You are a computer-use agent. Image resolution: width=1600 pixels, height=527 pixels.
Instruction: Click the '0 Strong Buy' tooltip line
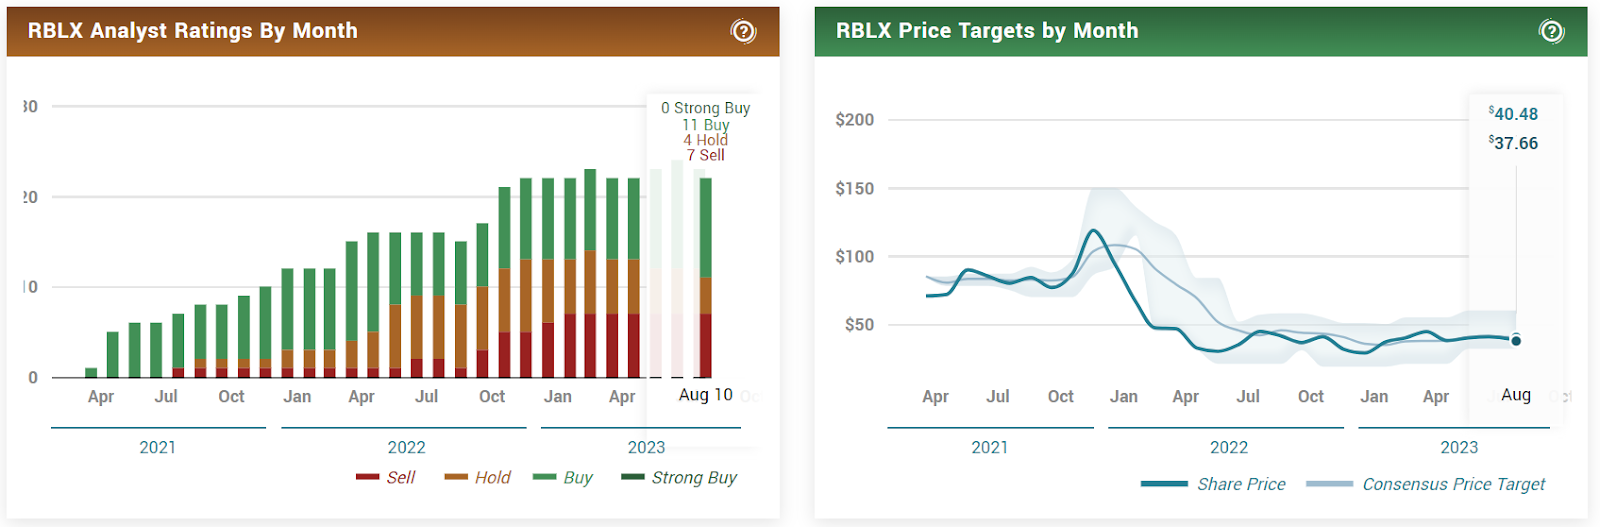[x=706, y=108]
